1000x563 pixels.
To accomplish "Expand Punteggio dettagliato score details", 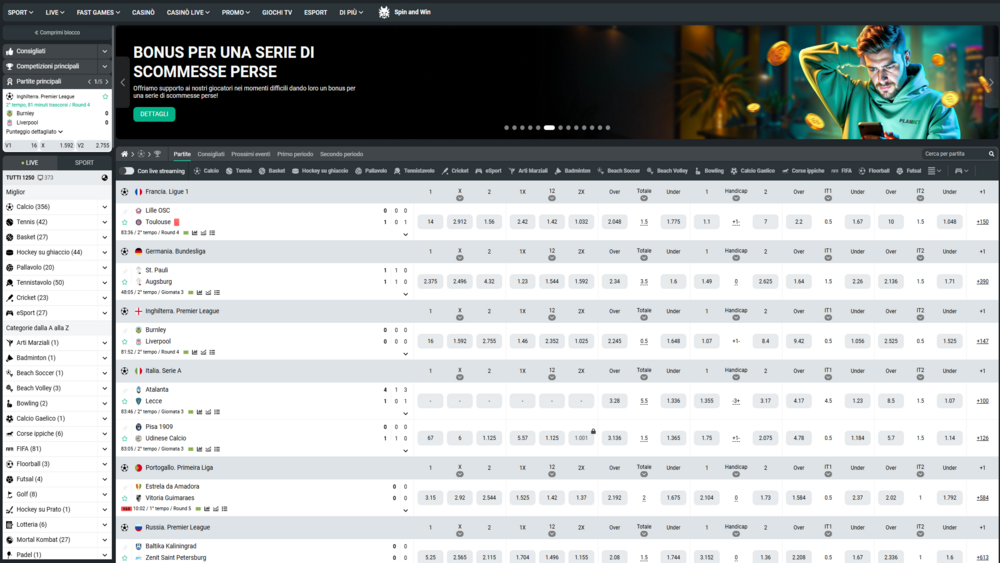I will point(34,132).
